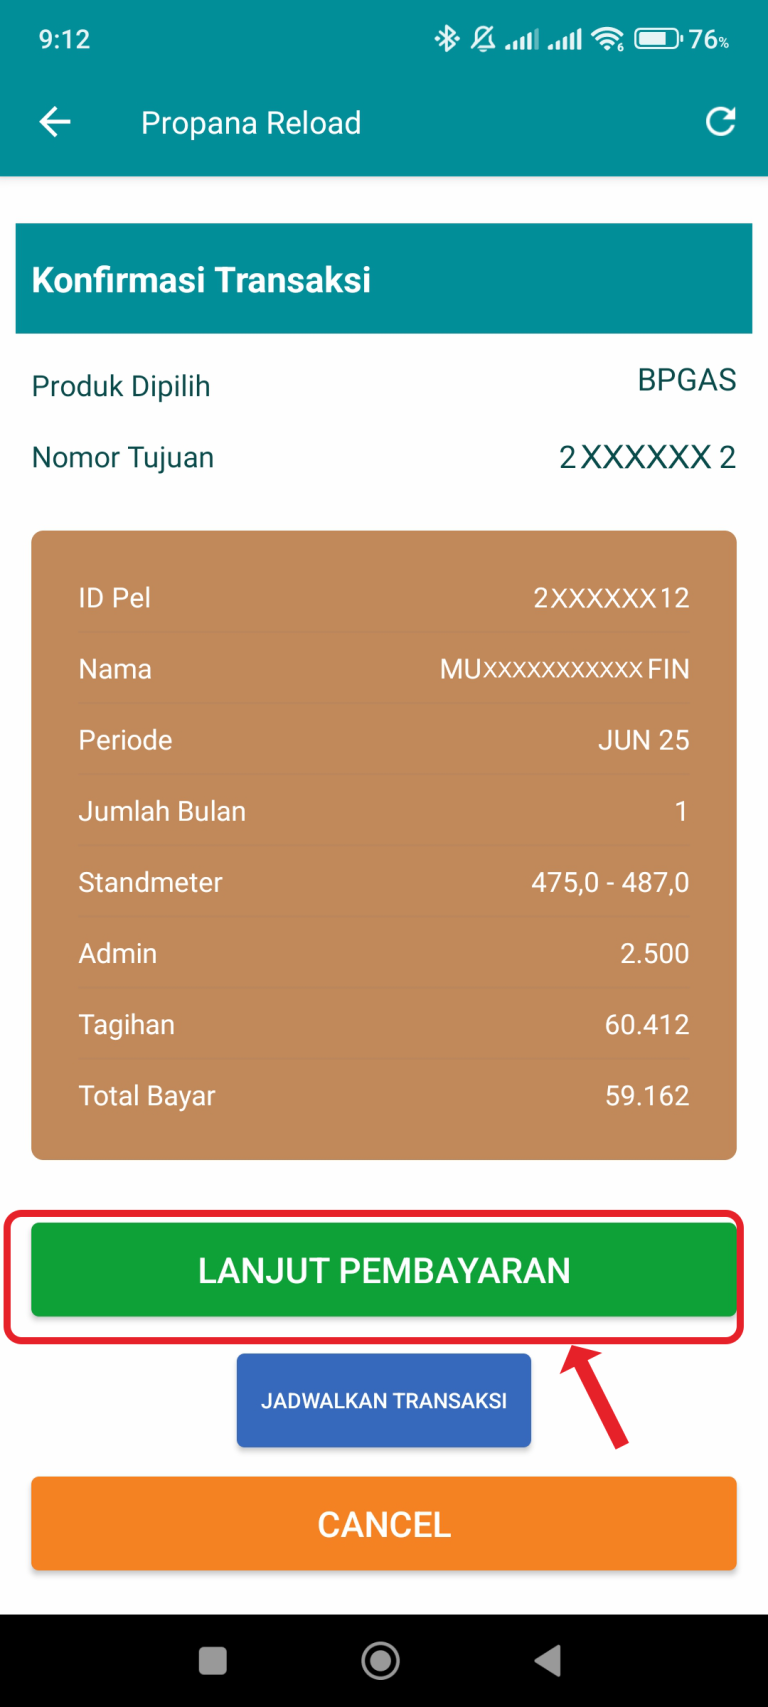Viewport: 768px width, 1707px height.
Task: Tap the Konfirmasi Transaksi header banner
Action: click(x=384, y=278)
